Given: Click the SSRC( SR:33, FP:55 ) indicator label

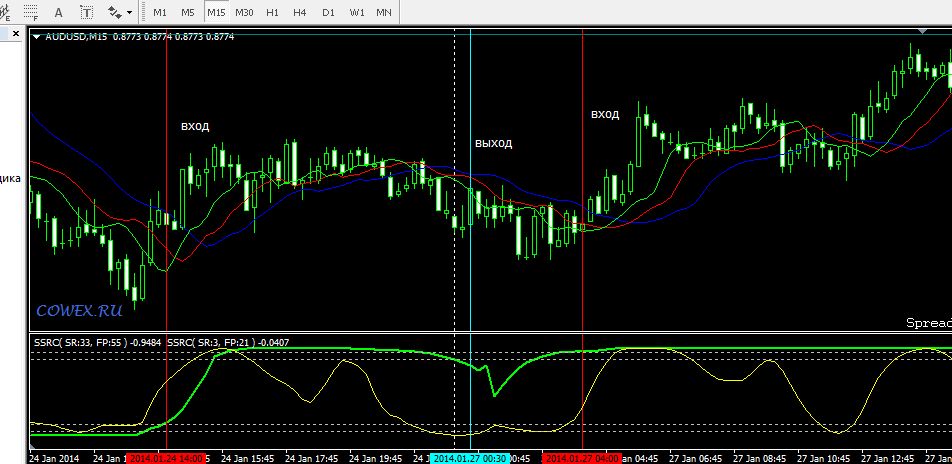Looking at the screenshot, I should pos(98,343).
